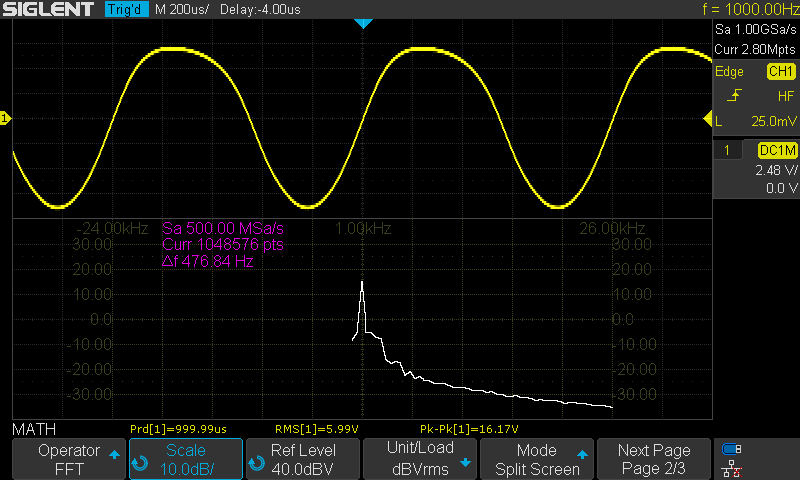Click the blue trigger position marker
This screenshot has width=800, height=480.
click(364, 22)
